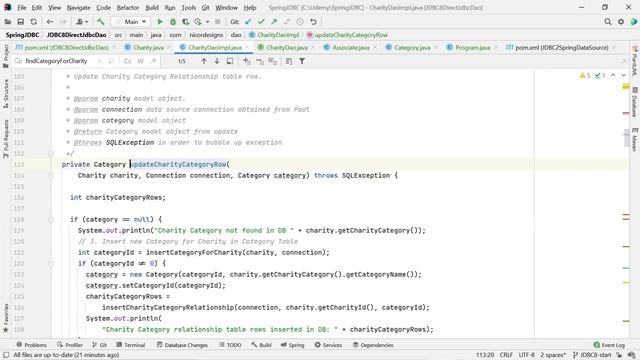Toggle Regex option in search bar

click(x=153, y=61)
